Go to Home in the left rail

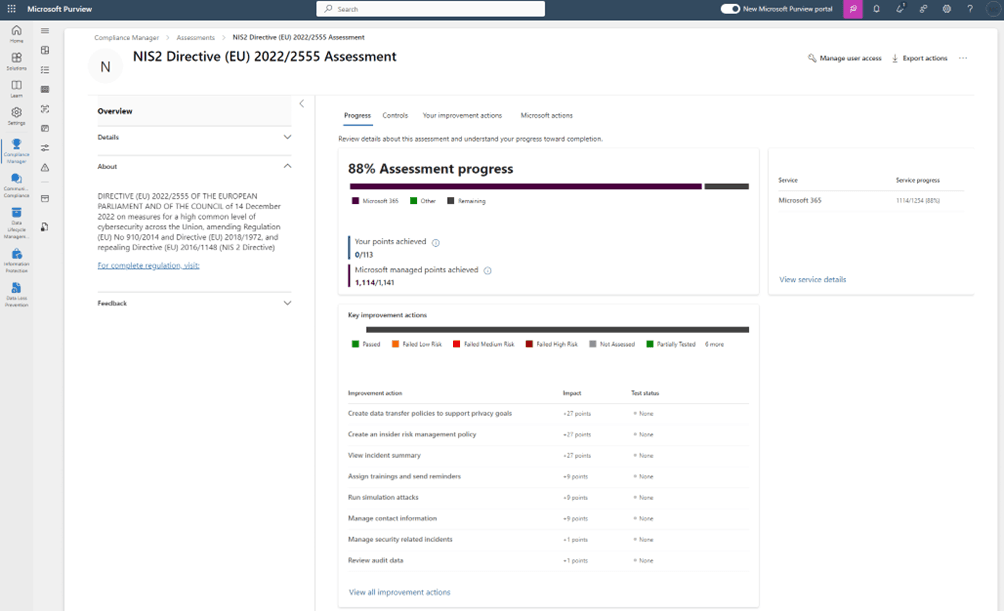[17, 33]
